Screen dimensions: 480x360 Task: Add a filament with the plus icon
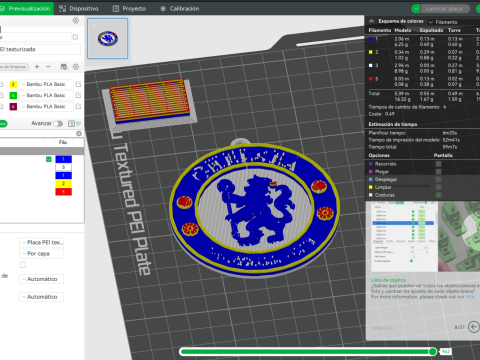37,67
